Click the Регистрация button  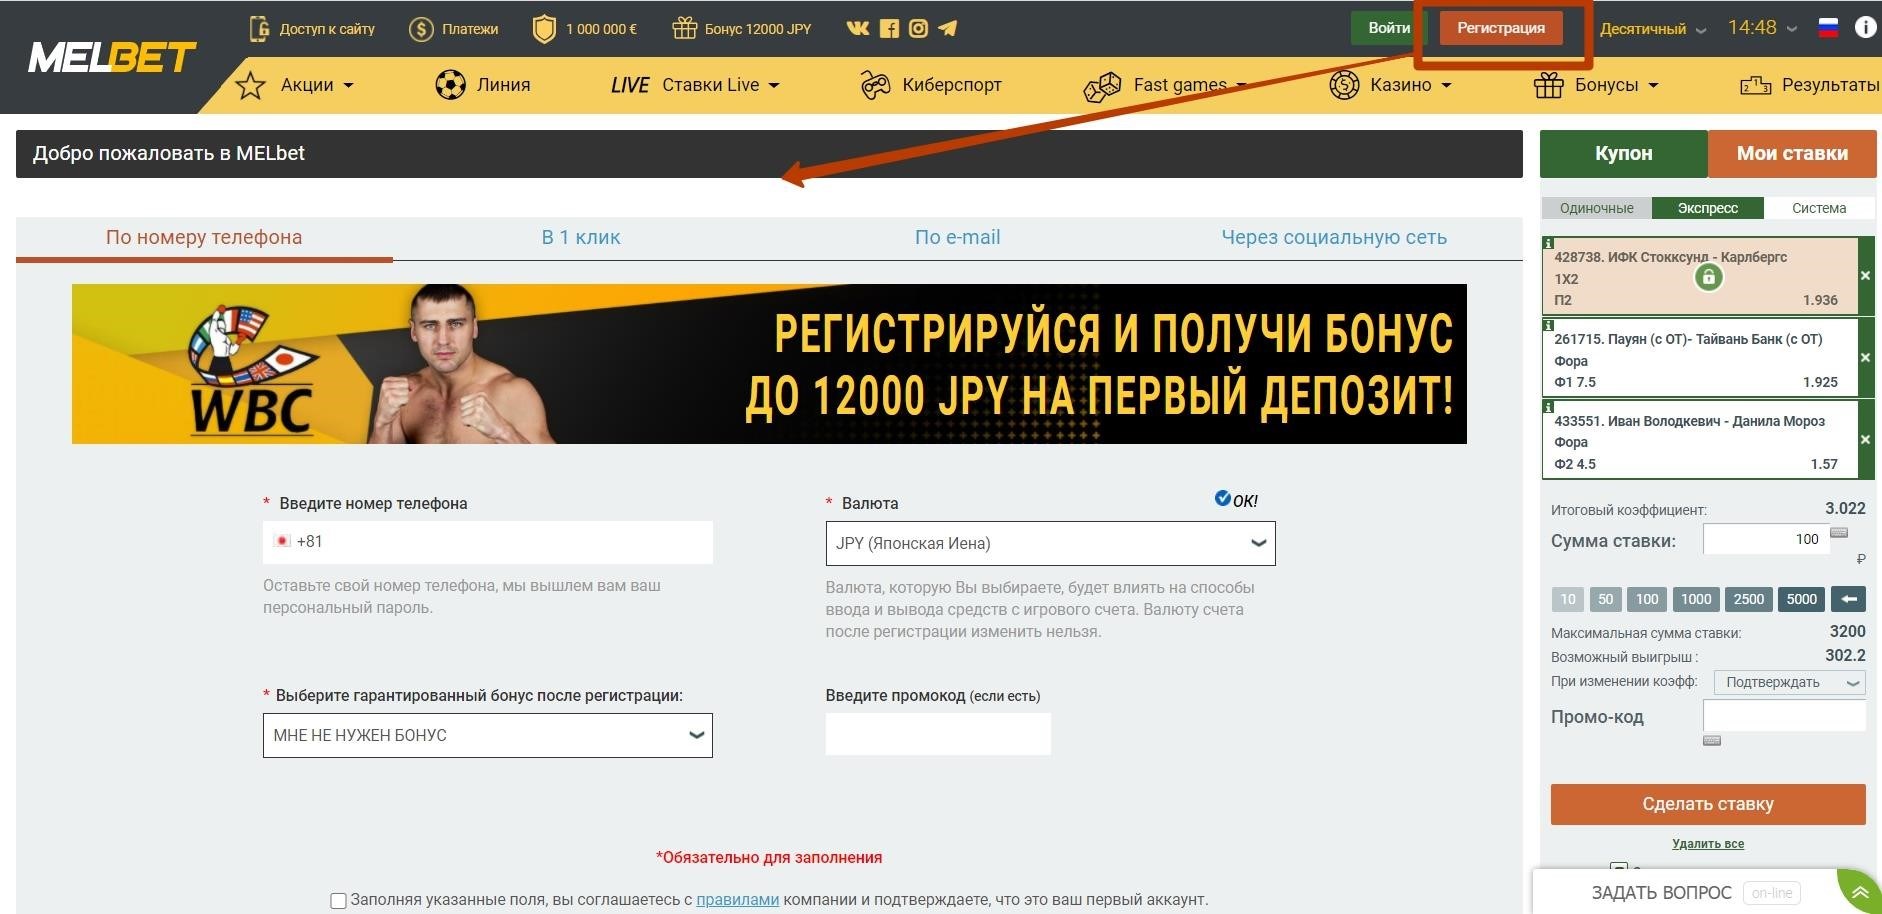click(x=1500, y=28)
